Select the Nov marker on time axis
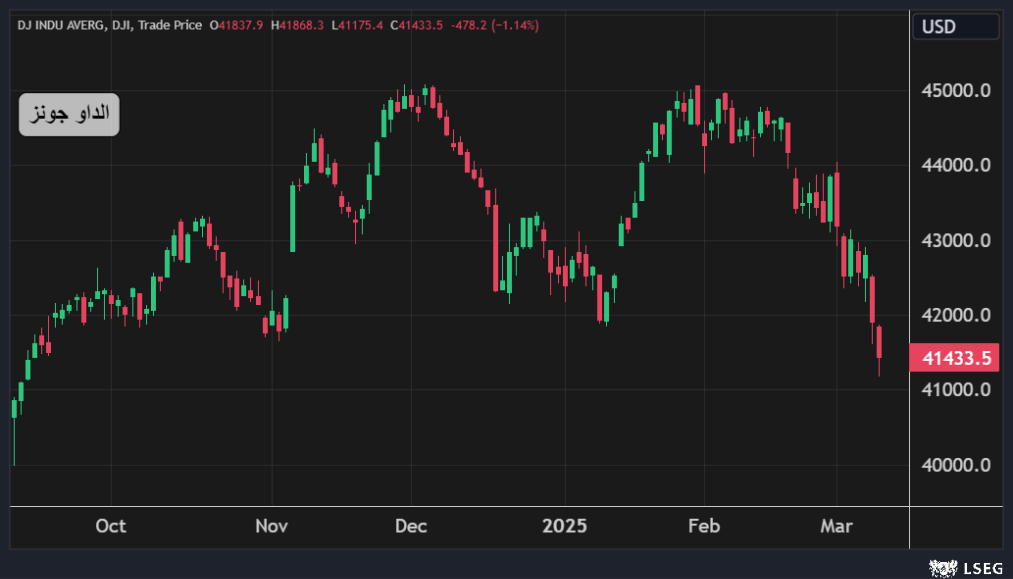This screenshot has height=579, width=1013. click(272, 526)
